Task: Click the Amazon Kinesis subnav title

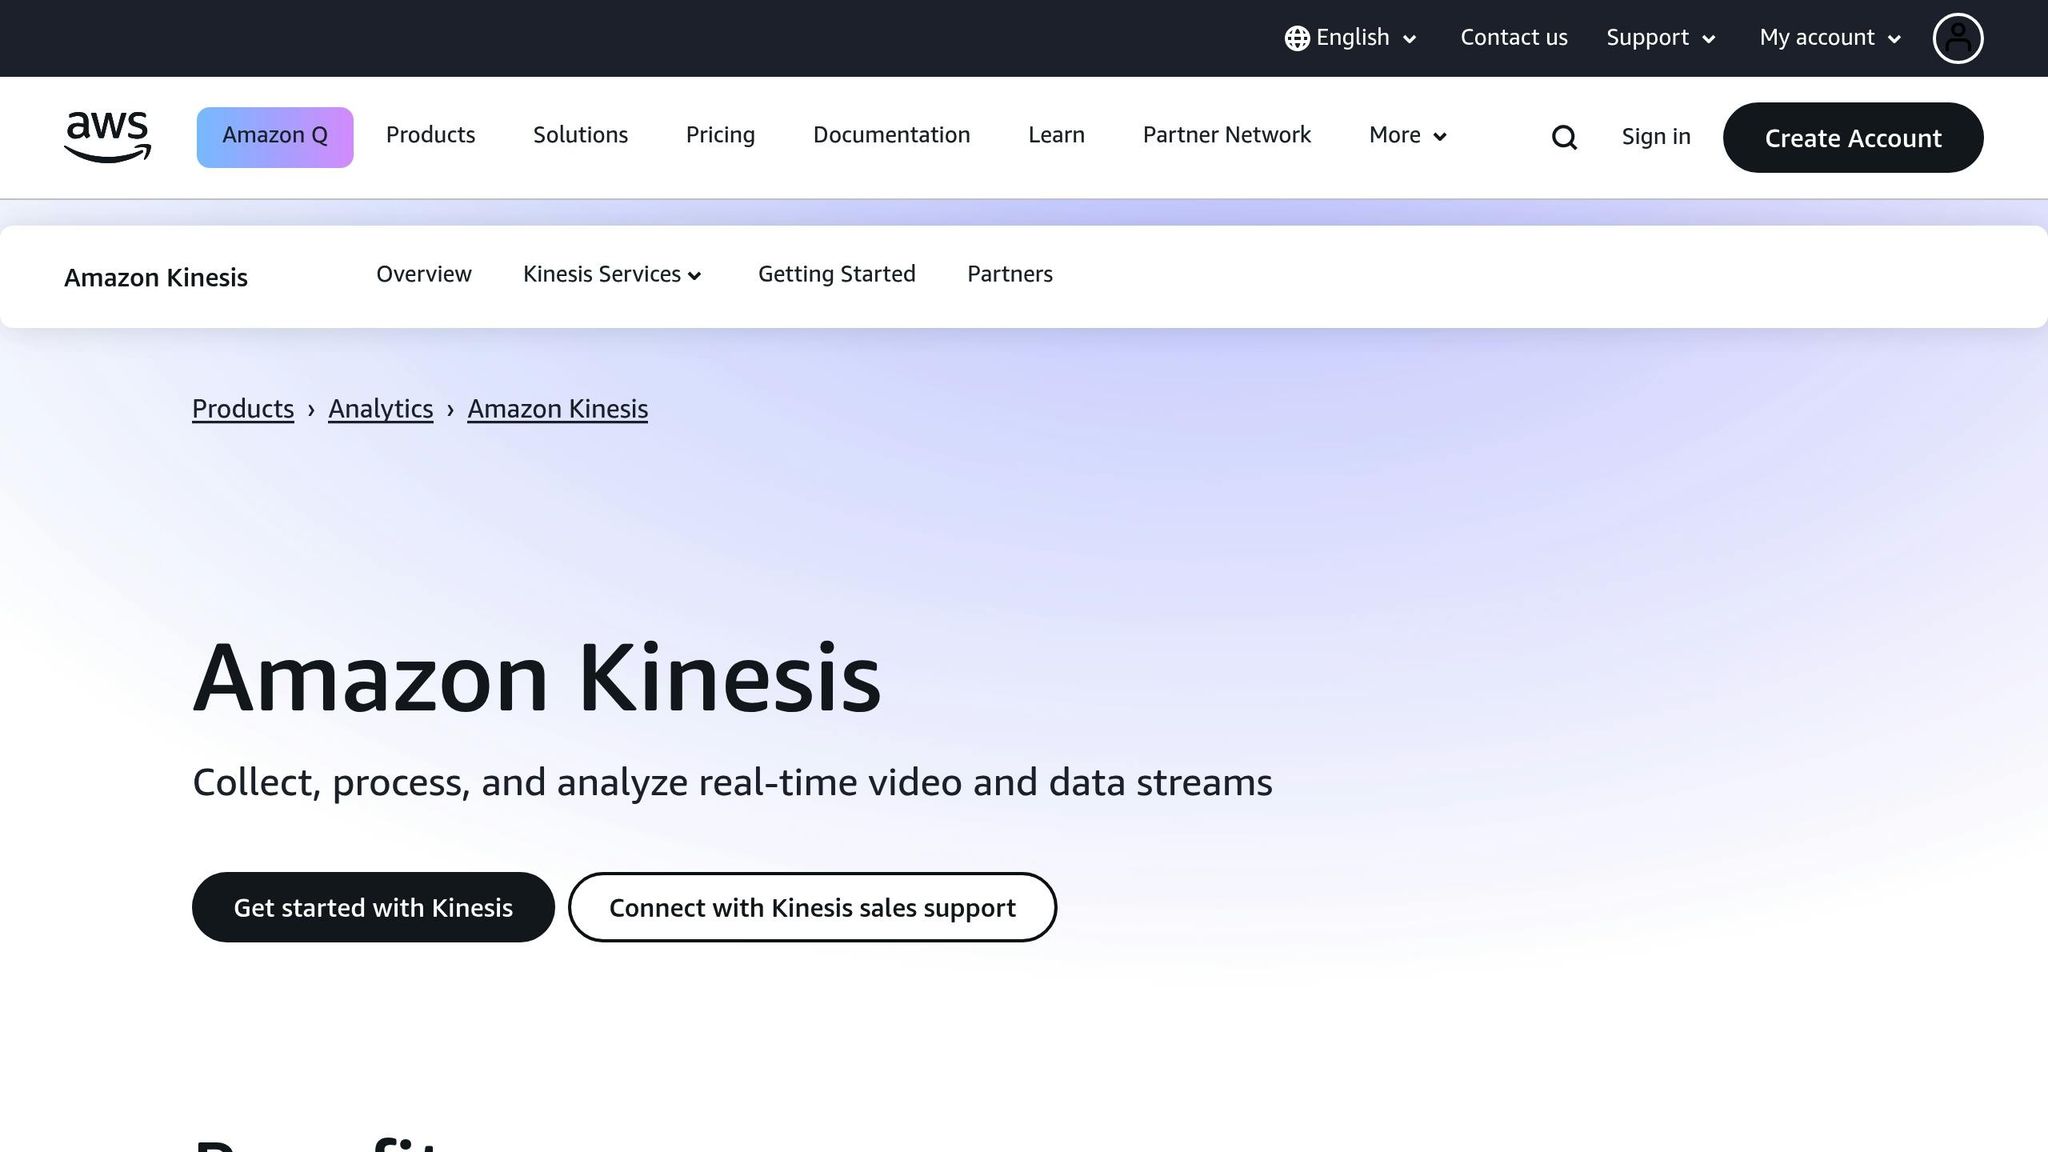Action: [x=156, y=277]
